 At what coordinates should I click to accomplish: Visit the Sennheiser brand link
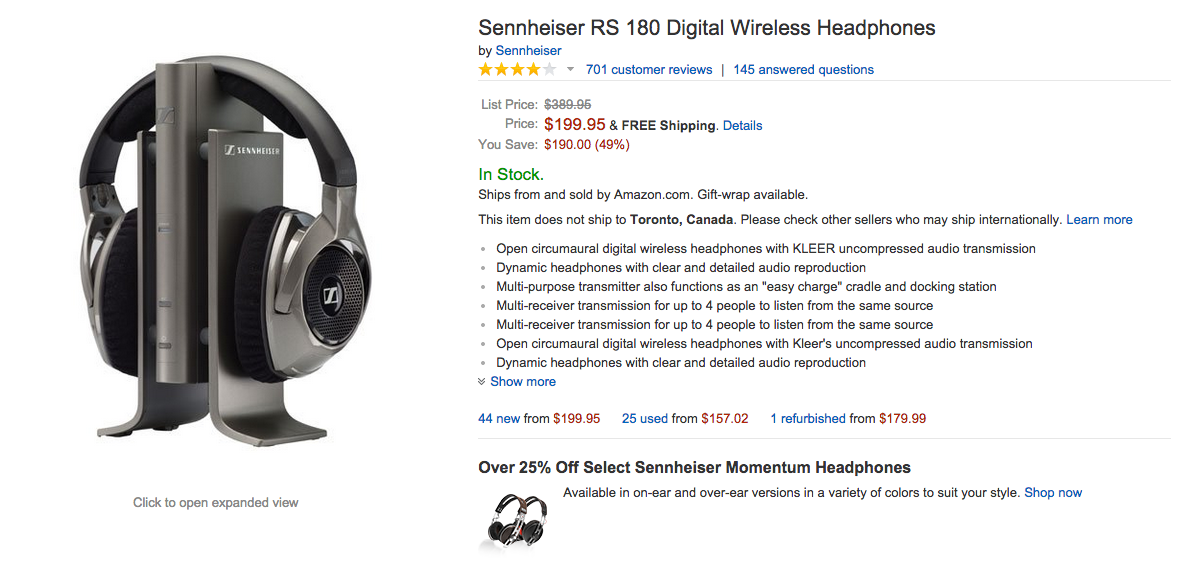pos(528,50)
